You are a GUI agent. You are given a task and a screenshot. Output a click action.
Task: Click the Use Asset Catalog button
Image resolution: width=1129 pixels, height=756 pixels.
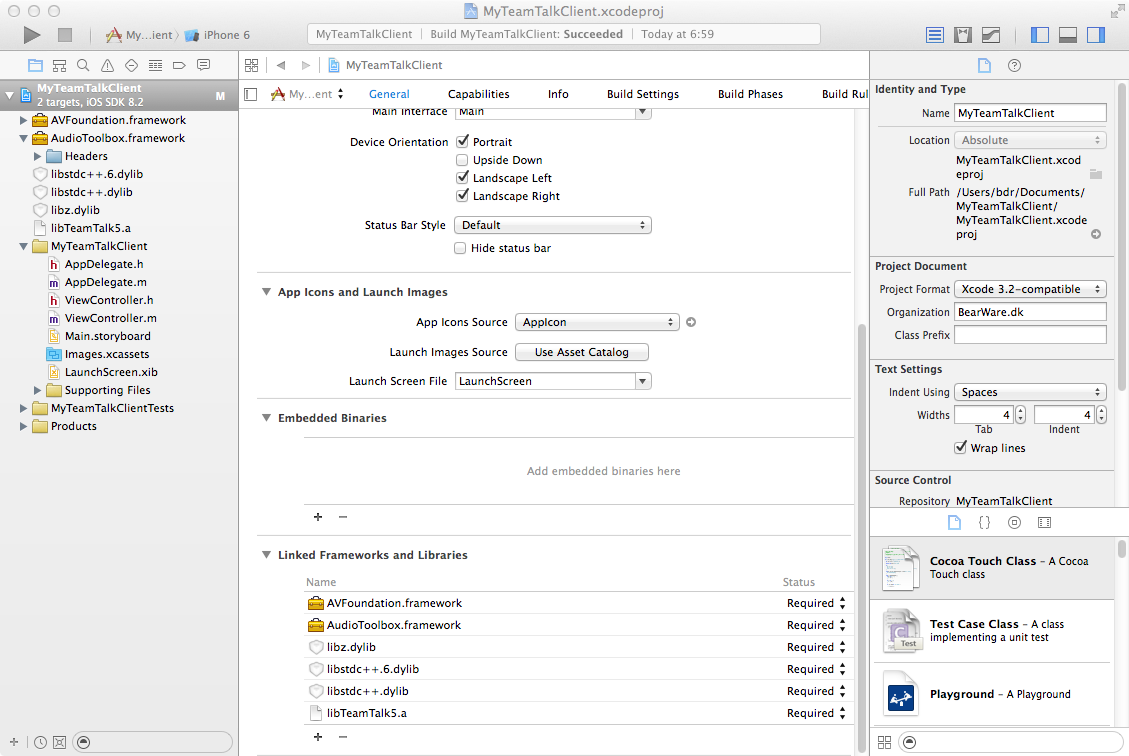coord(581,352)
